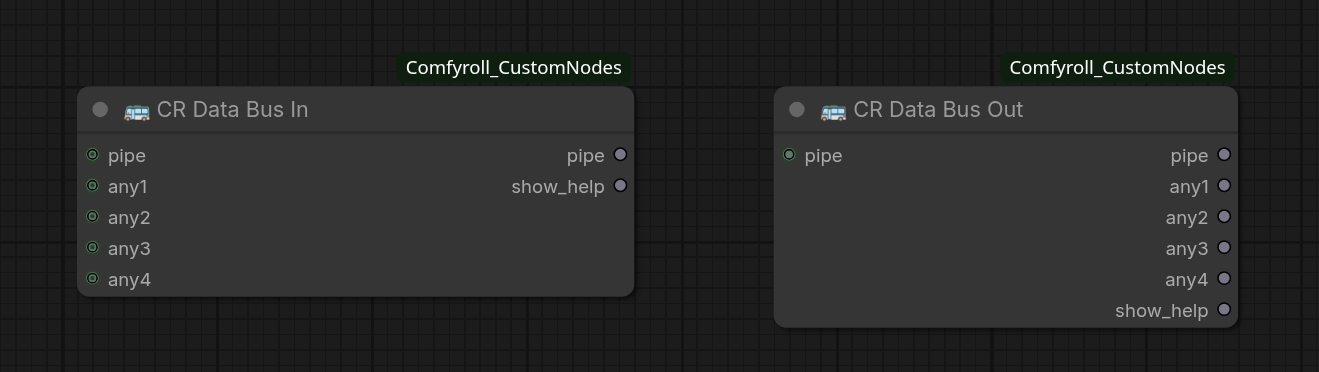1319x372 pixels.
Task: Click pipe input socket on Data Bus In
Action: 93,155
